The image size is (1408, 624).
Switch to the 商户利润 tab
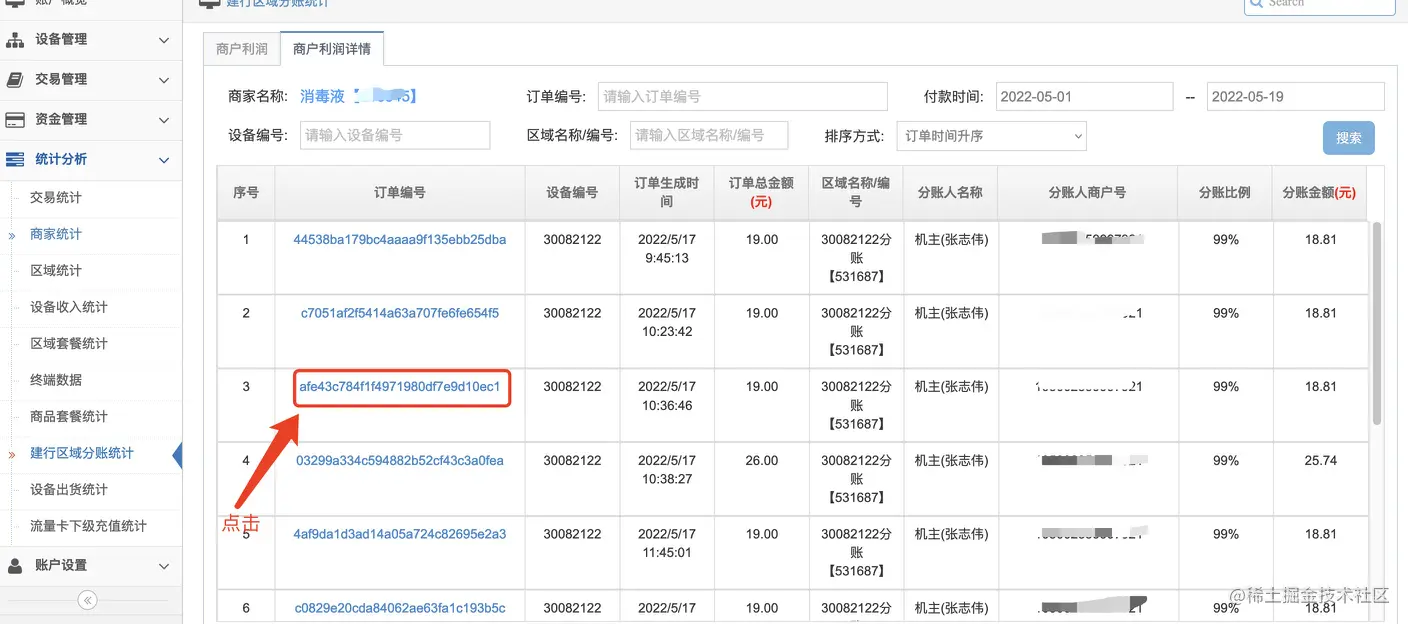coord(240,47)
